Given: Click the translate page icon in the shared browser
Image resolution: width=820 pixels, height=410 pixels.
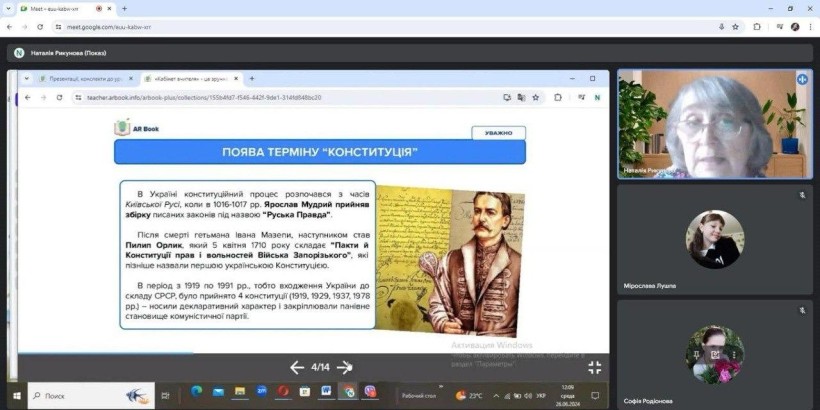Looking at the screenshot, I should coord(521,97).
